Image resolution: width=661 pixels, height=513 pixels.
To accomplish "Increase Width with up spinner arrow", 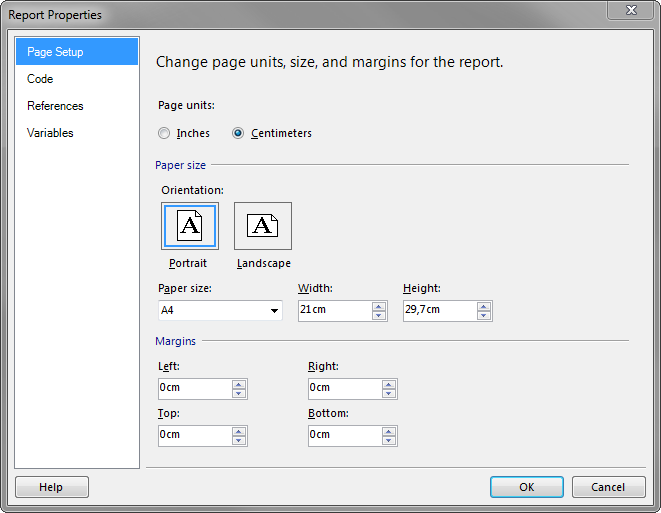I will click(x=379, y=306).
